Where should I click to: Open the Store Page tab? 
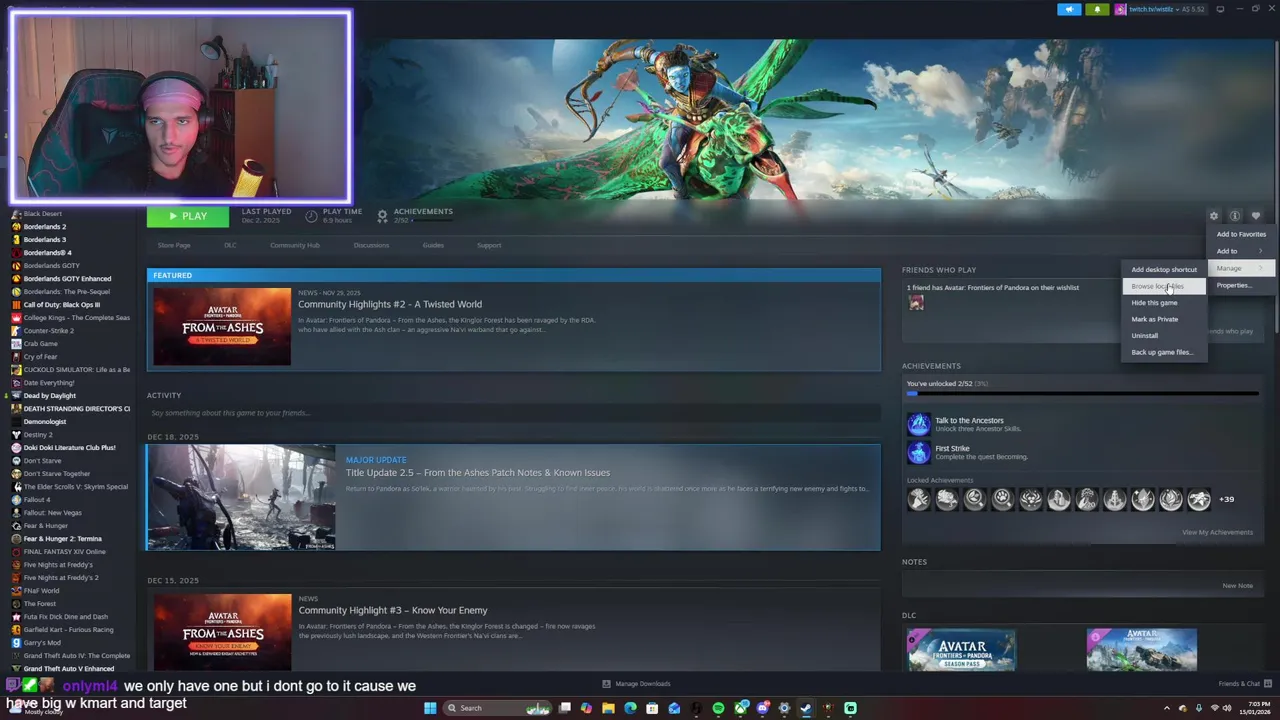pos(174,245)
